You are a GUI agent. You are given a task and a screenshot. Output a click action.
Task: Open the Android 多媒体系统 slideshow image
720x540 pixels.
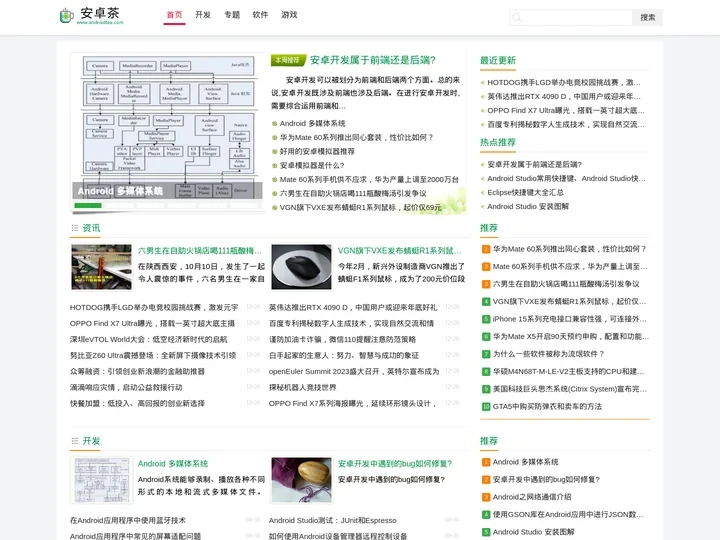pyautogui.click(x=168, y=128)
